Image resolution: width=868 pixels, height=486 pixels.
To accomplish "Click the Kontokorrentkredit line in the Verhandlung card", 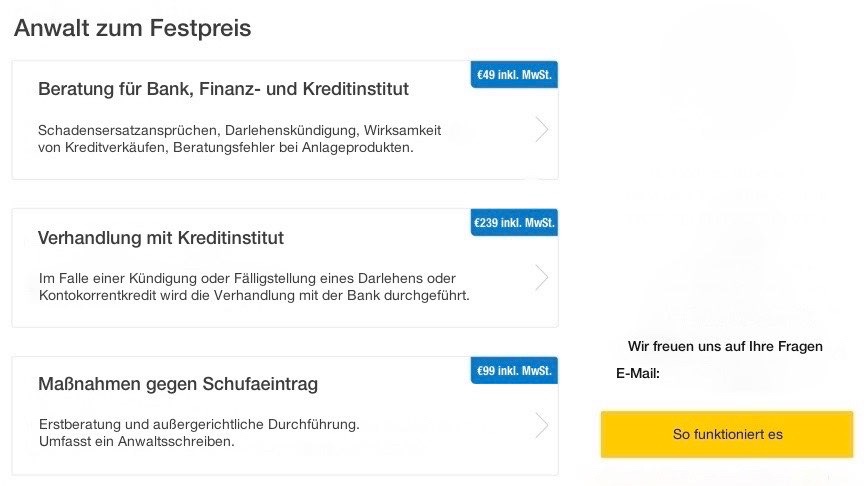I will tap(253, 296).
